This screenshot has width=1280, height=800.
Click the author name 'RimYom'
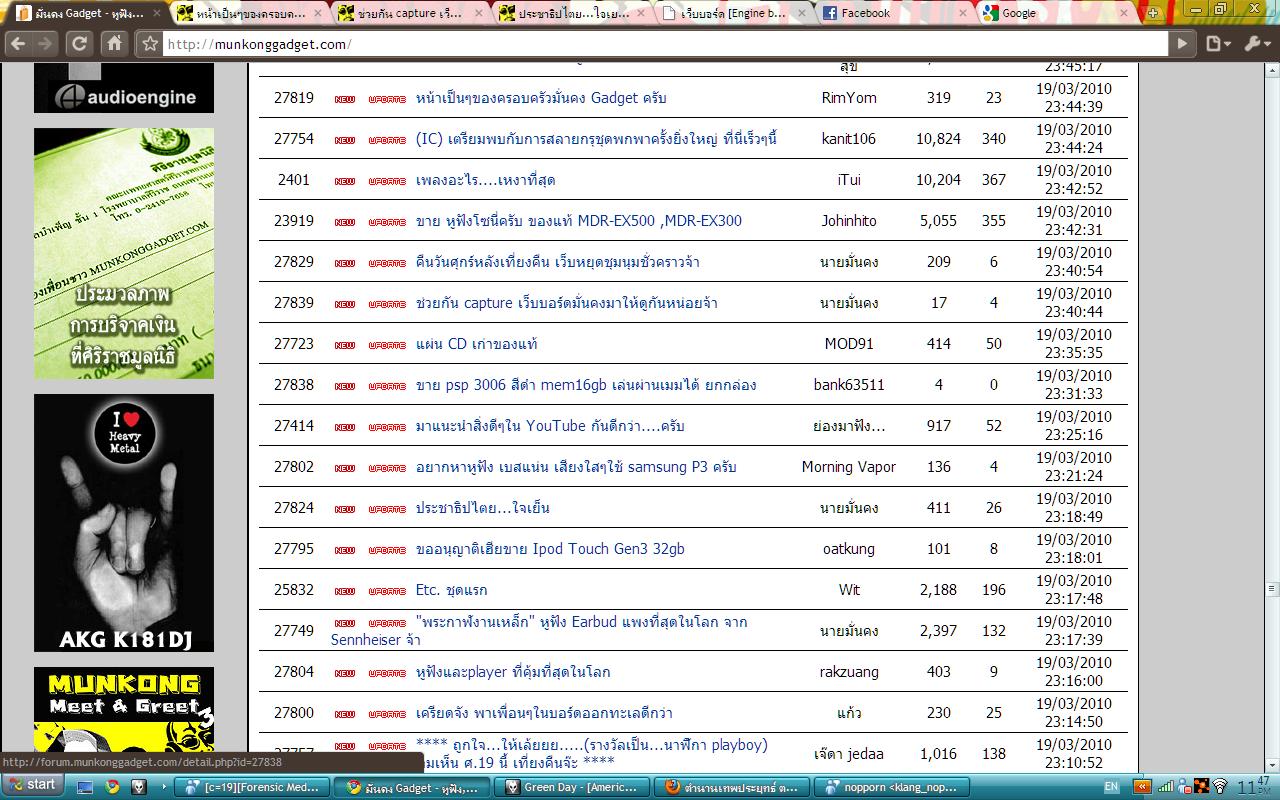click(849, 98)
